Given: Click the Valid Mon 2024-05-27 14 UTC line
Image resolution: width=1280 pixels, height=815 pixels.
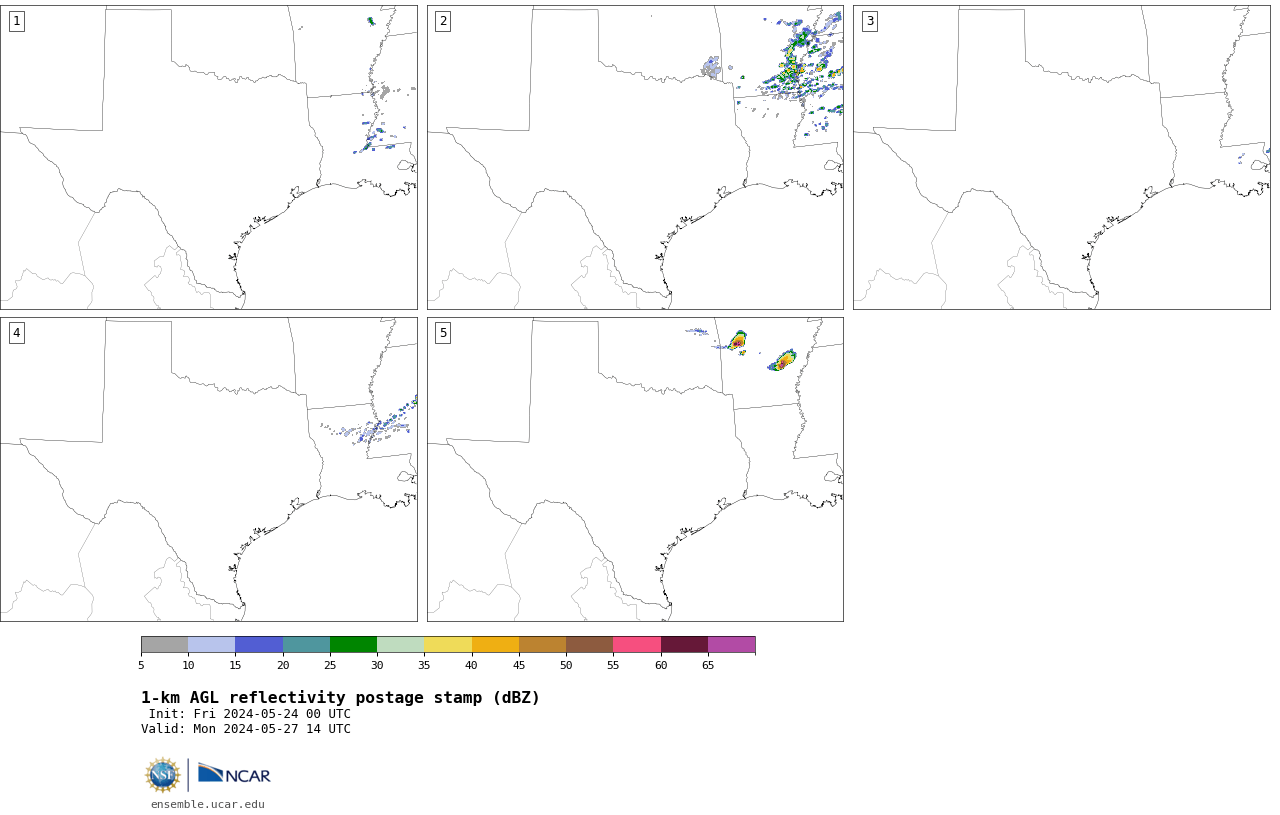Looking at the screenshot, I should [x=246, y=729].
